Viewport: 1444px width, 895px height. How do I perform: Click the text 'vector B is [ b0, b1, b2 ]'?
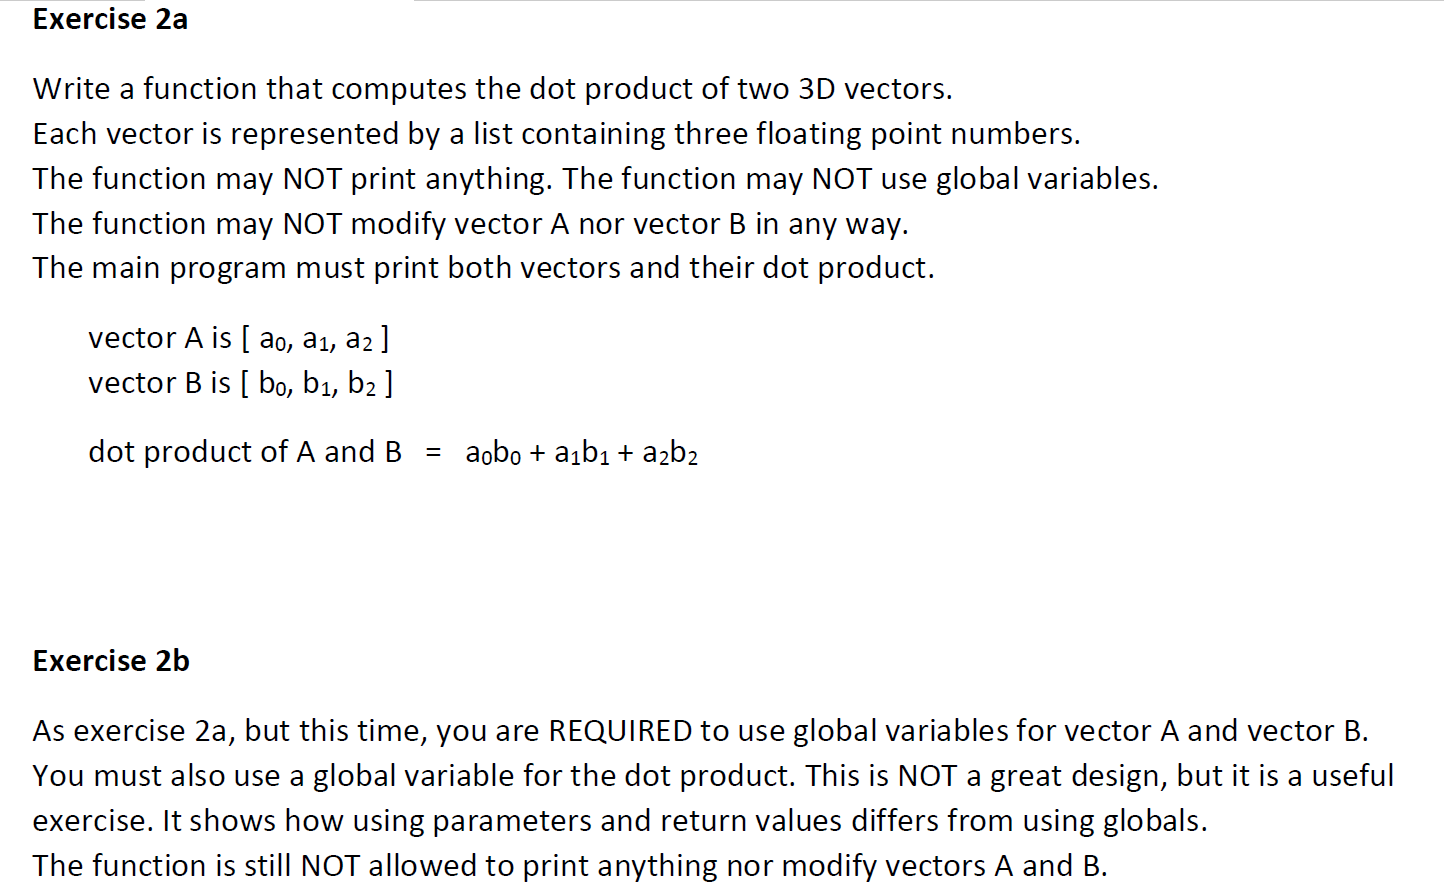tap(241, 384)
